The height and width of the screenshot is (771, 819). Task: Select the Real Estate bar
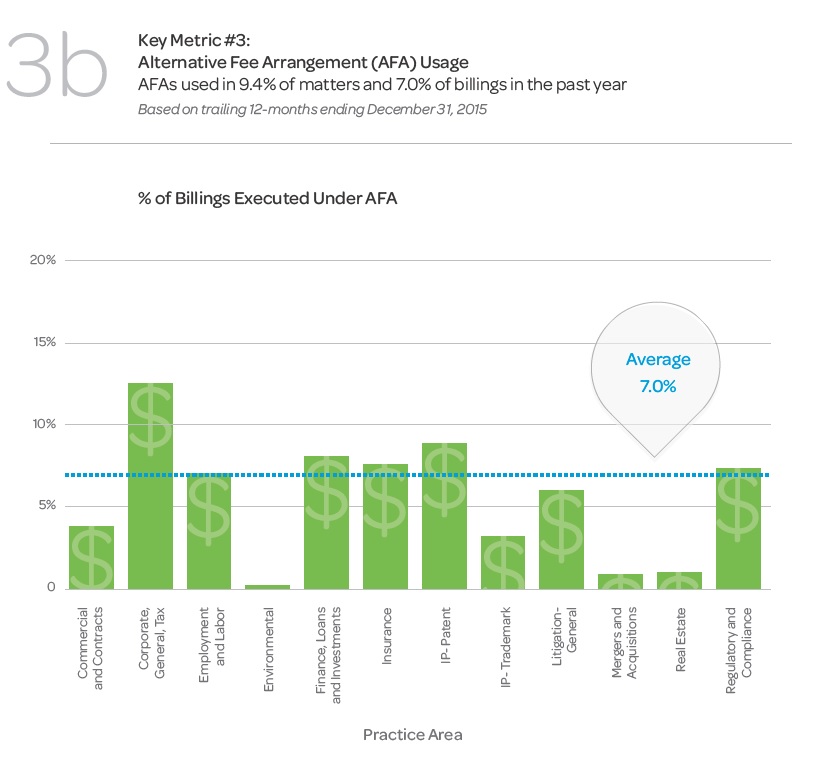(679, 580)
